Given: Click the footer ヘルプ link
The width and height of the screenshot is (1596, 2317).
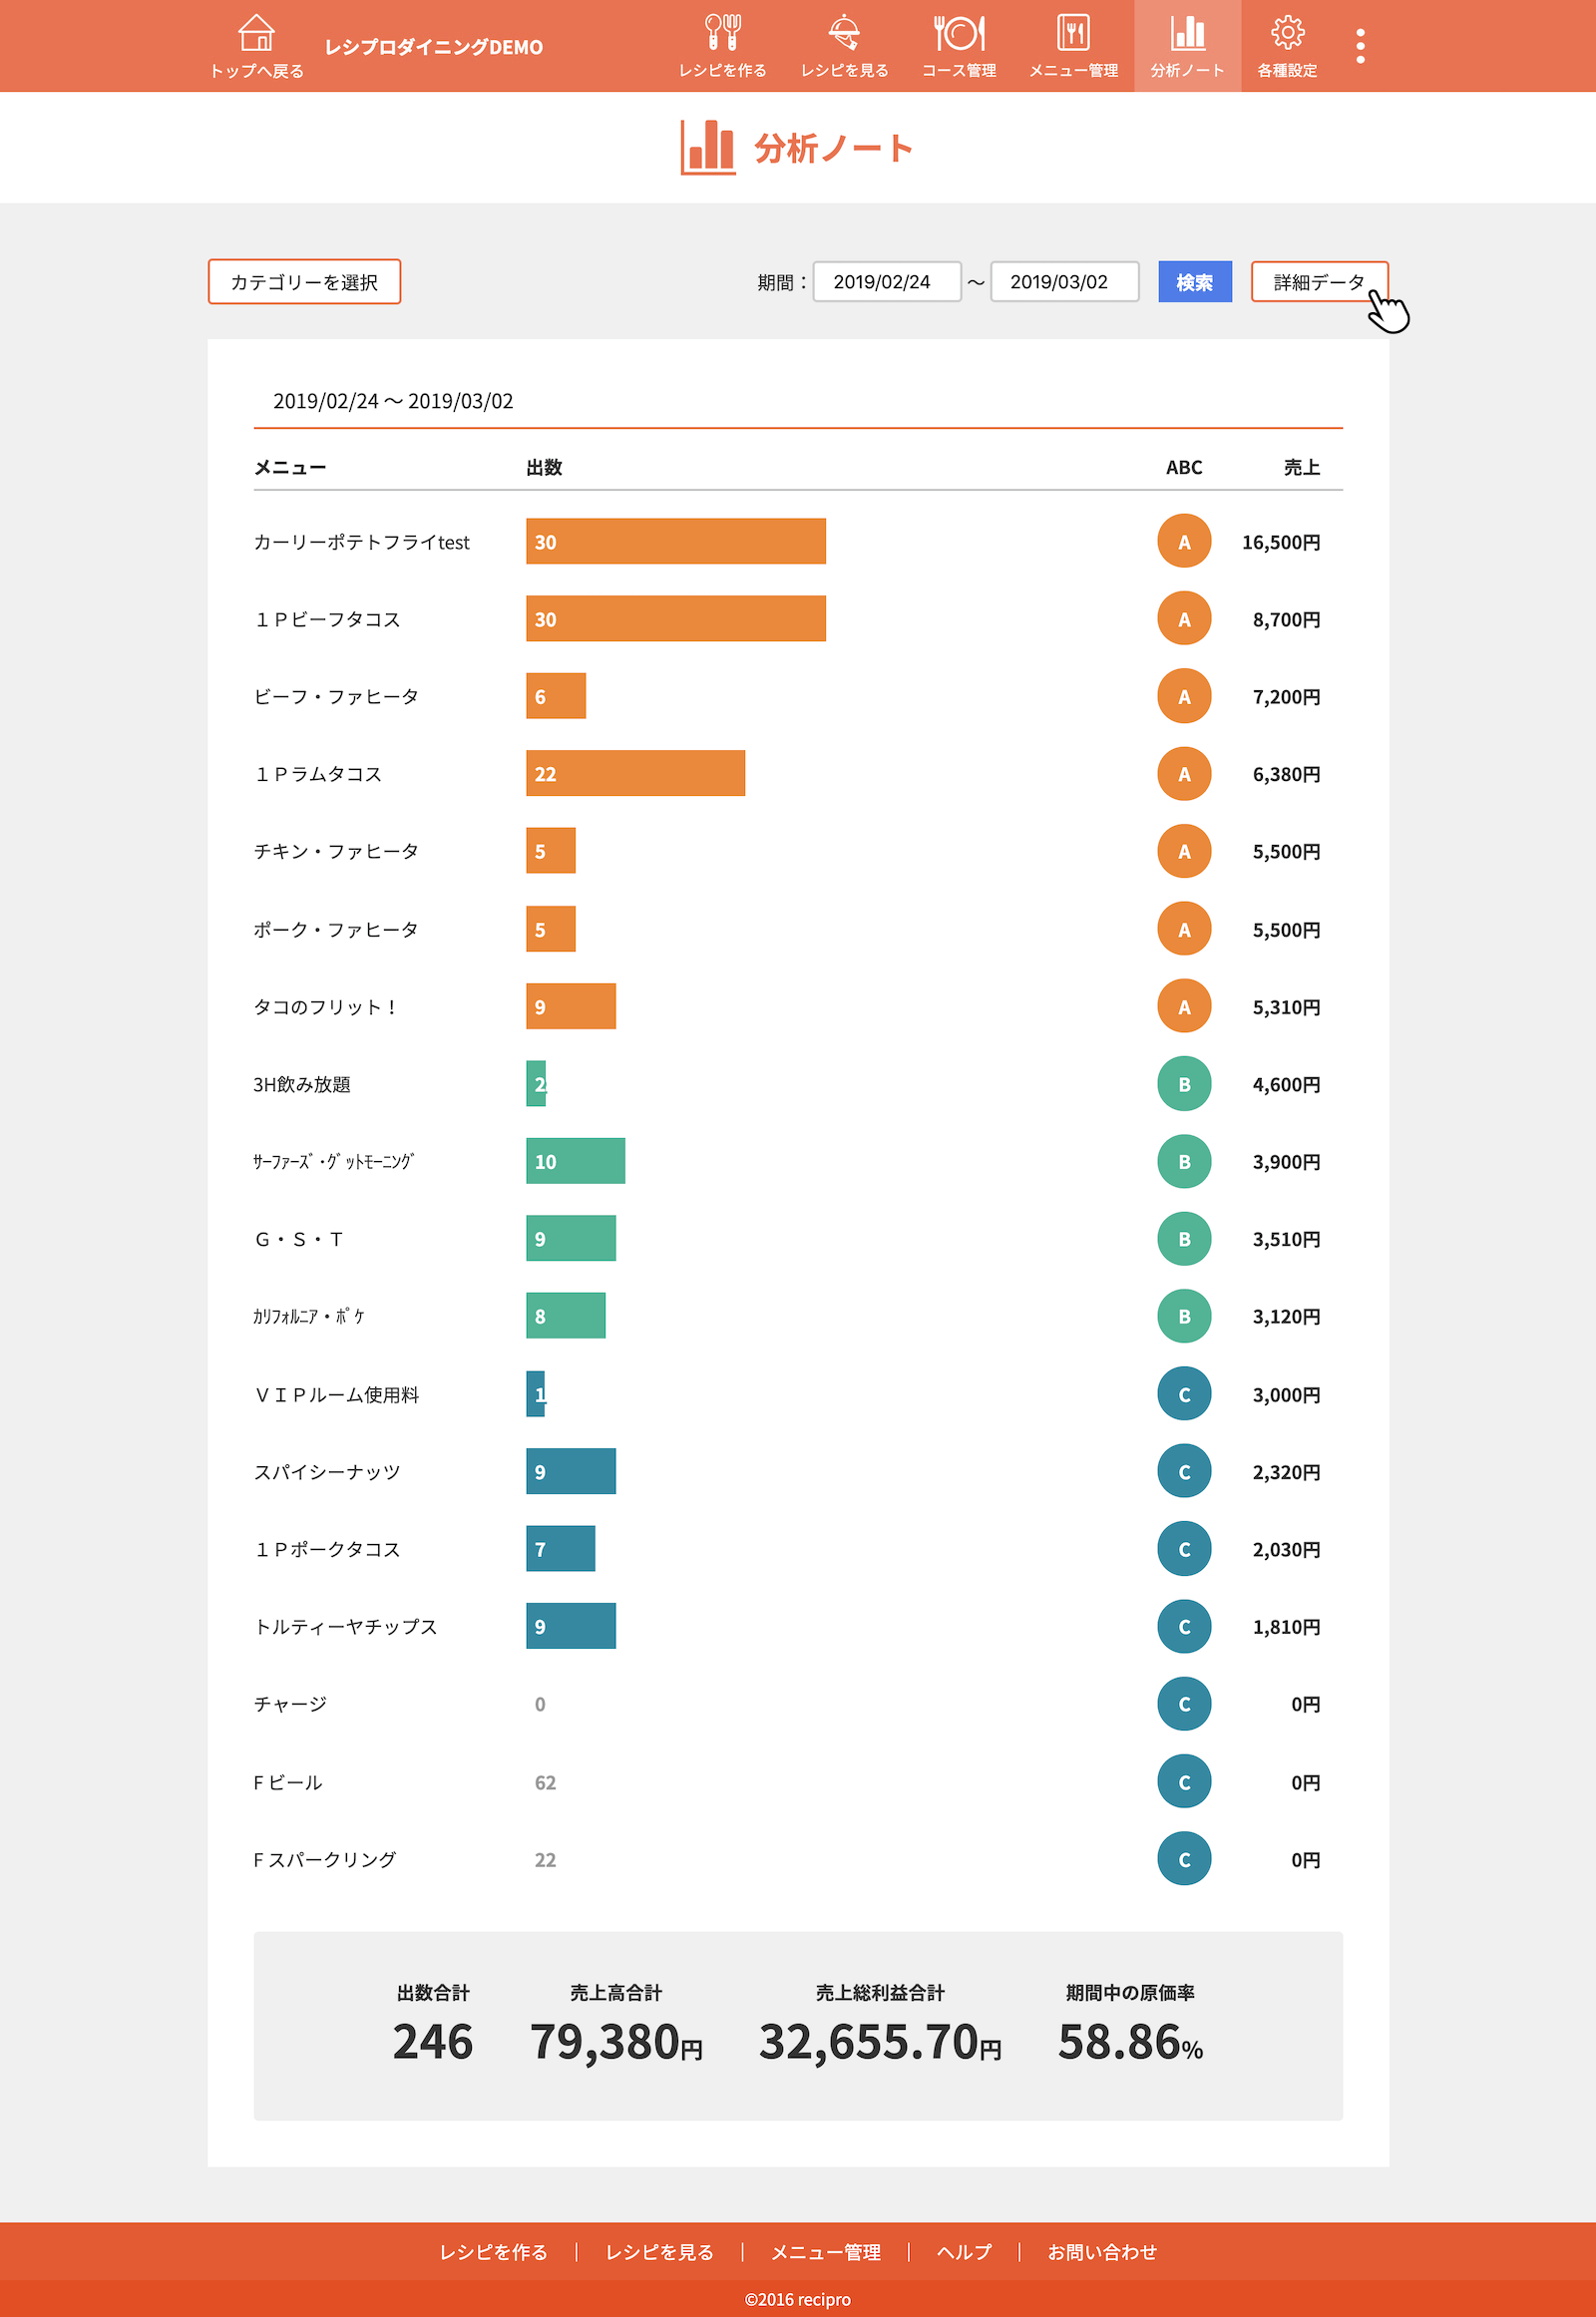Looking at the screenshot, I should tap(964, 2252).
